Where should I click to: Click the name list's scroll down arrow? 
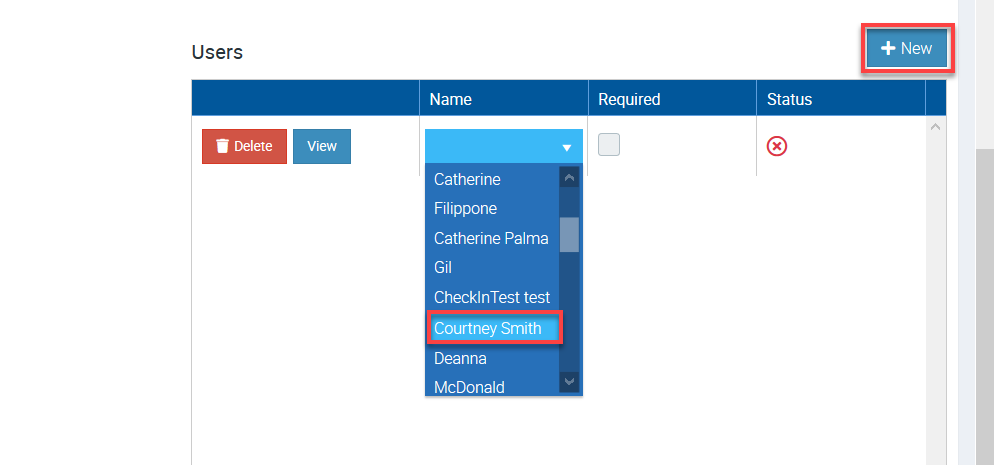pos(569,381)
